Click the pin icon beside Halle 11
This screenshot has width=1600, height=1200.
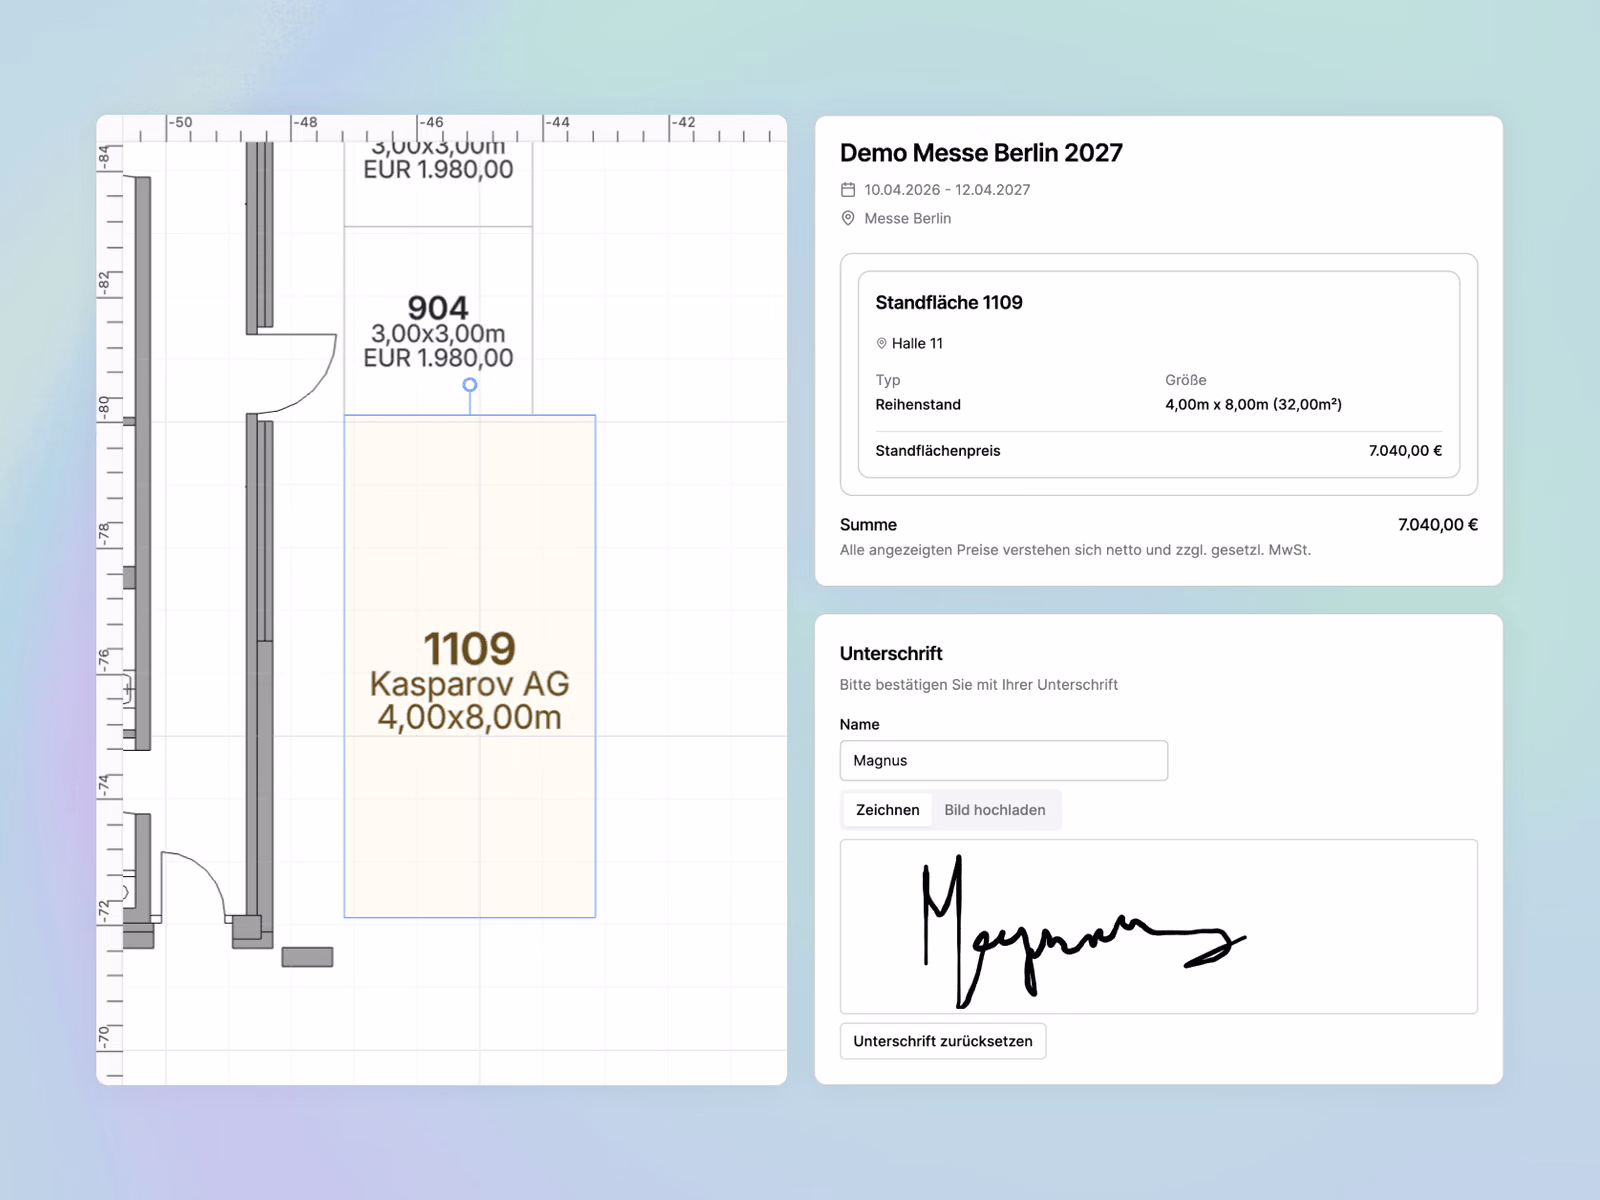tap(881, 343)
